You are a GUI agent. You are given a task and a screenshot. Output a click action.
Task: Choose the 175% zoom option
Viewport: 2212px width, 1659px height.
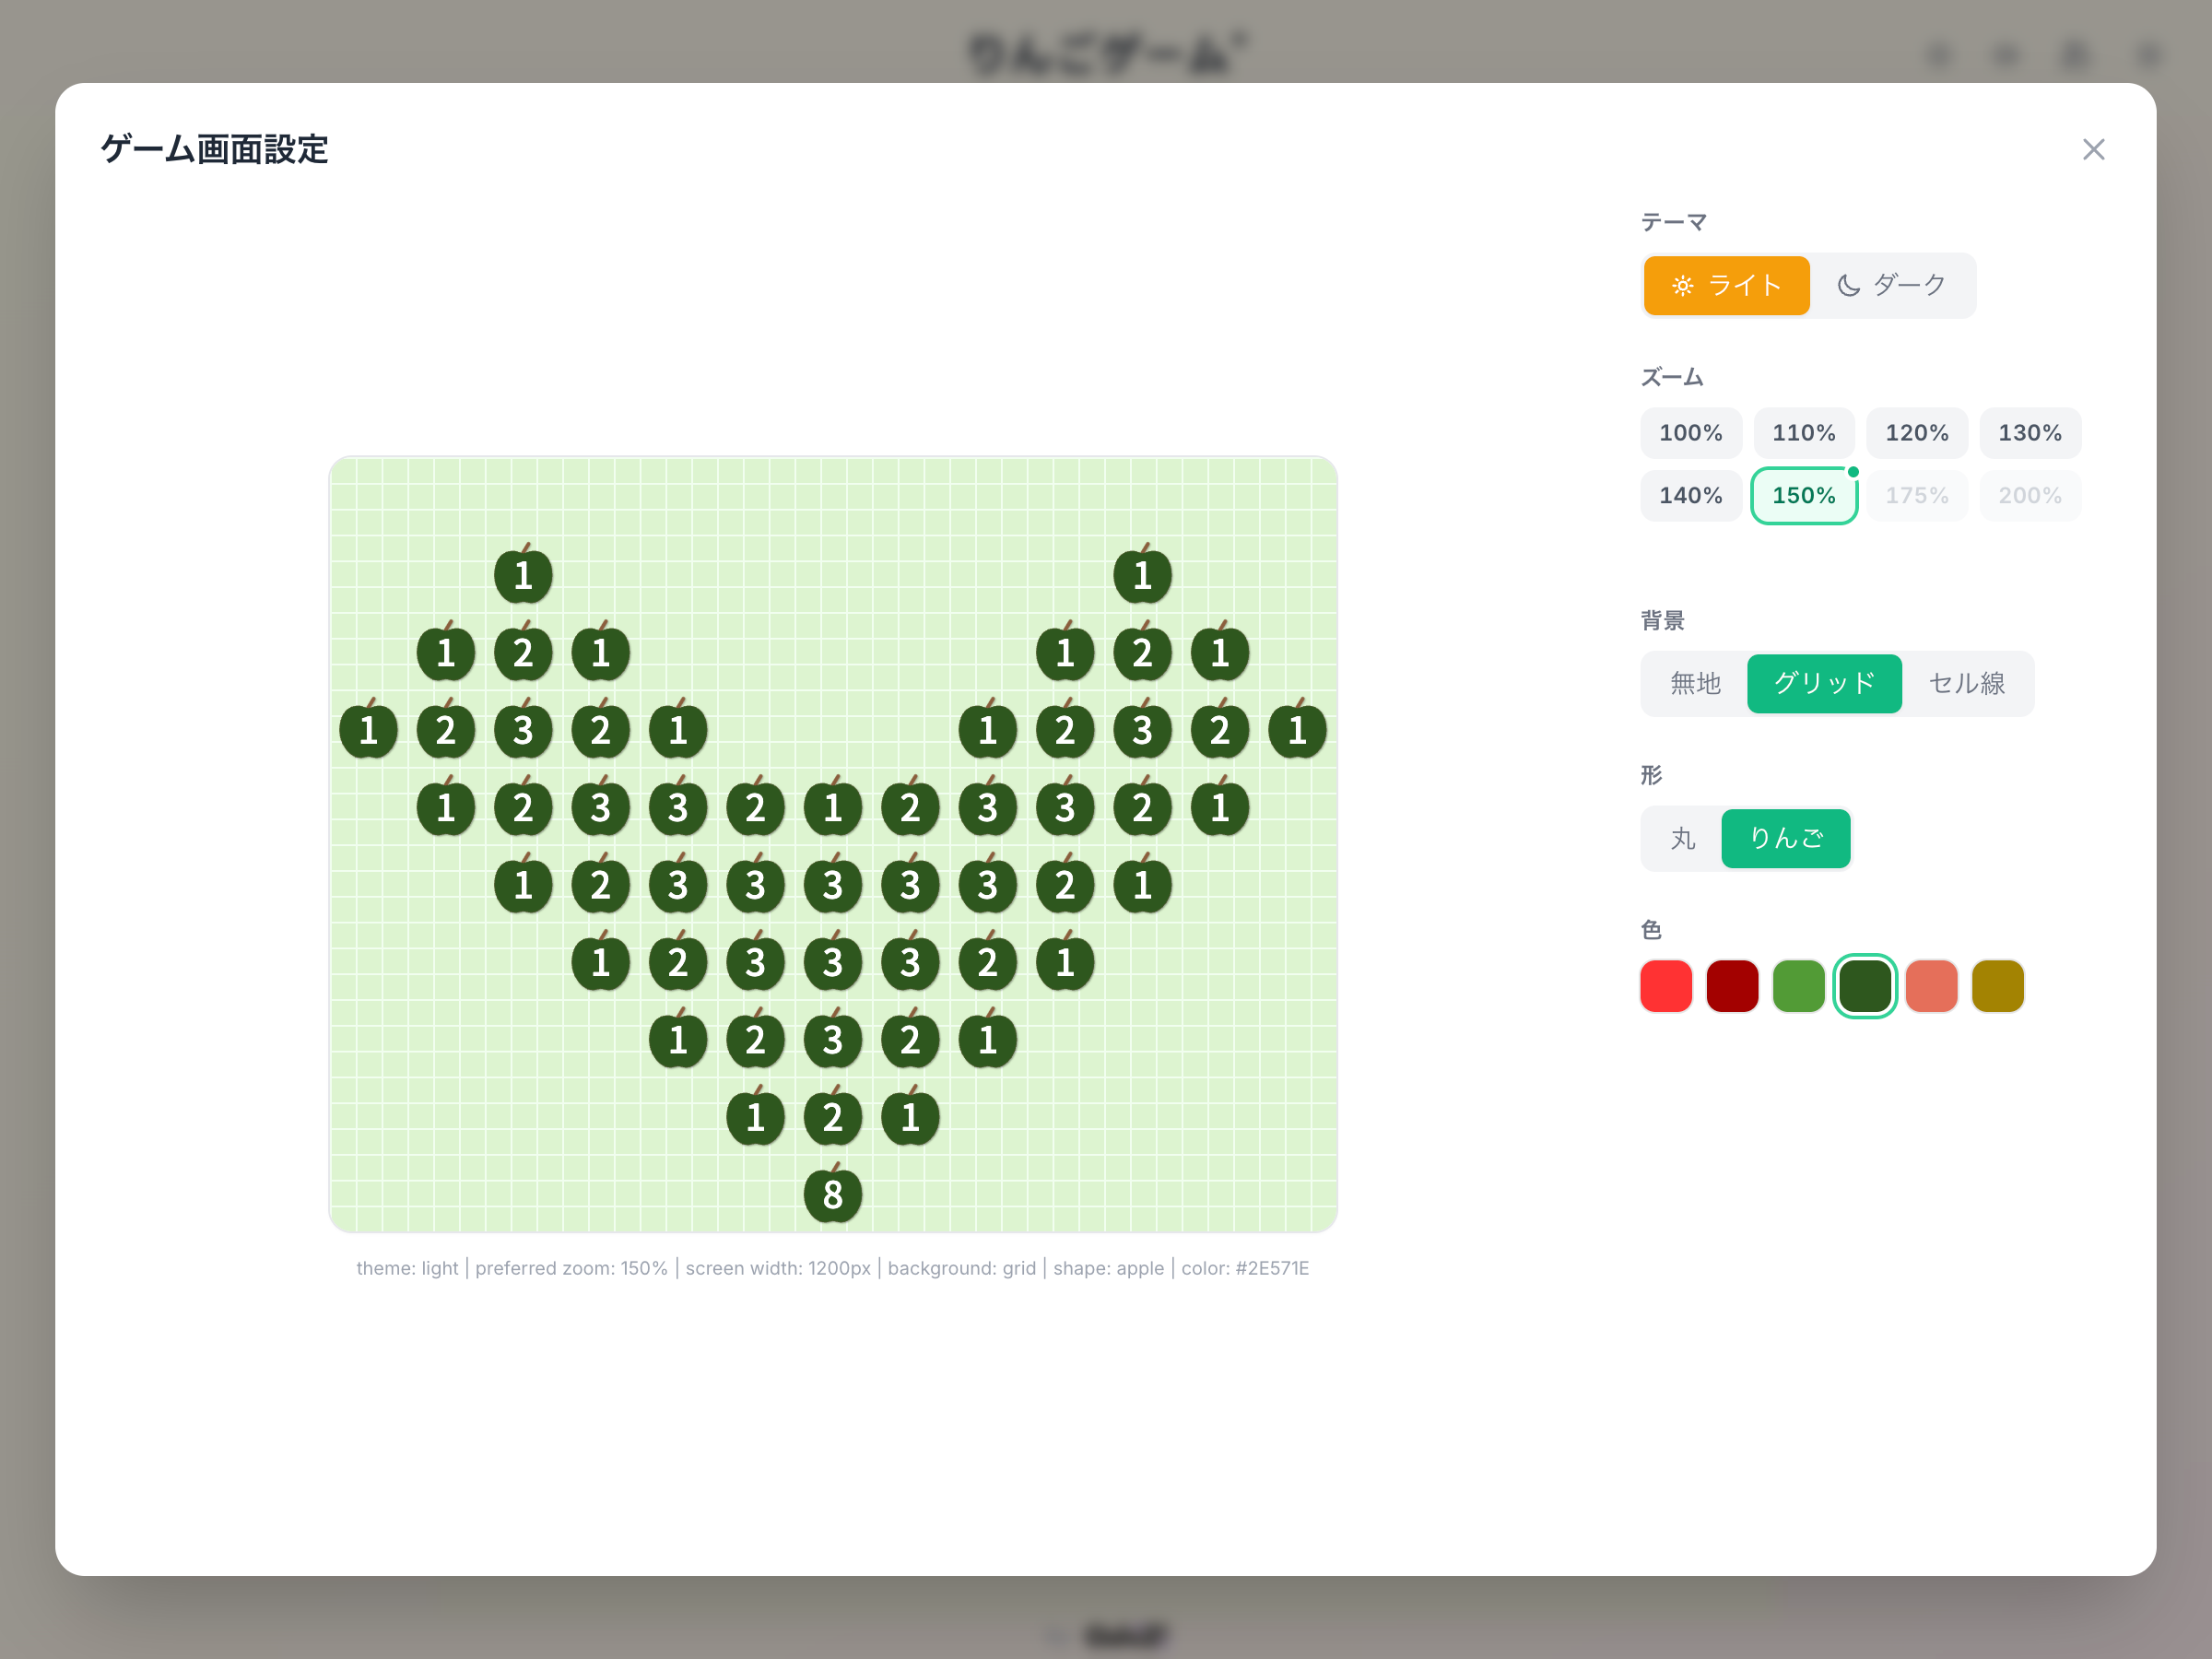[1916, 495]
